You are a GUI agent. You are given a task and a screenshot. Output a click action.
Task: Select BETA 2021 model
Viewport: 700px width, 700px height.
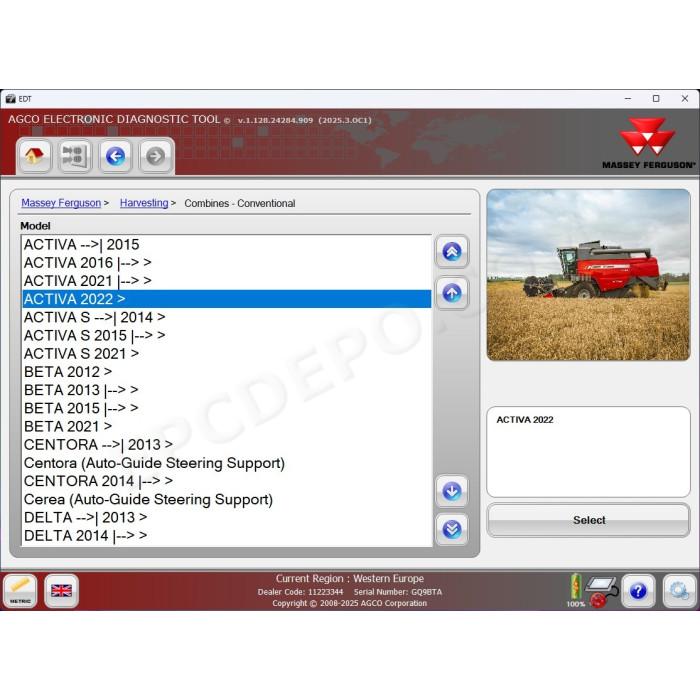click(227, 426)
